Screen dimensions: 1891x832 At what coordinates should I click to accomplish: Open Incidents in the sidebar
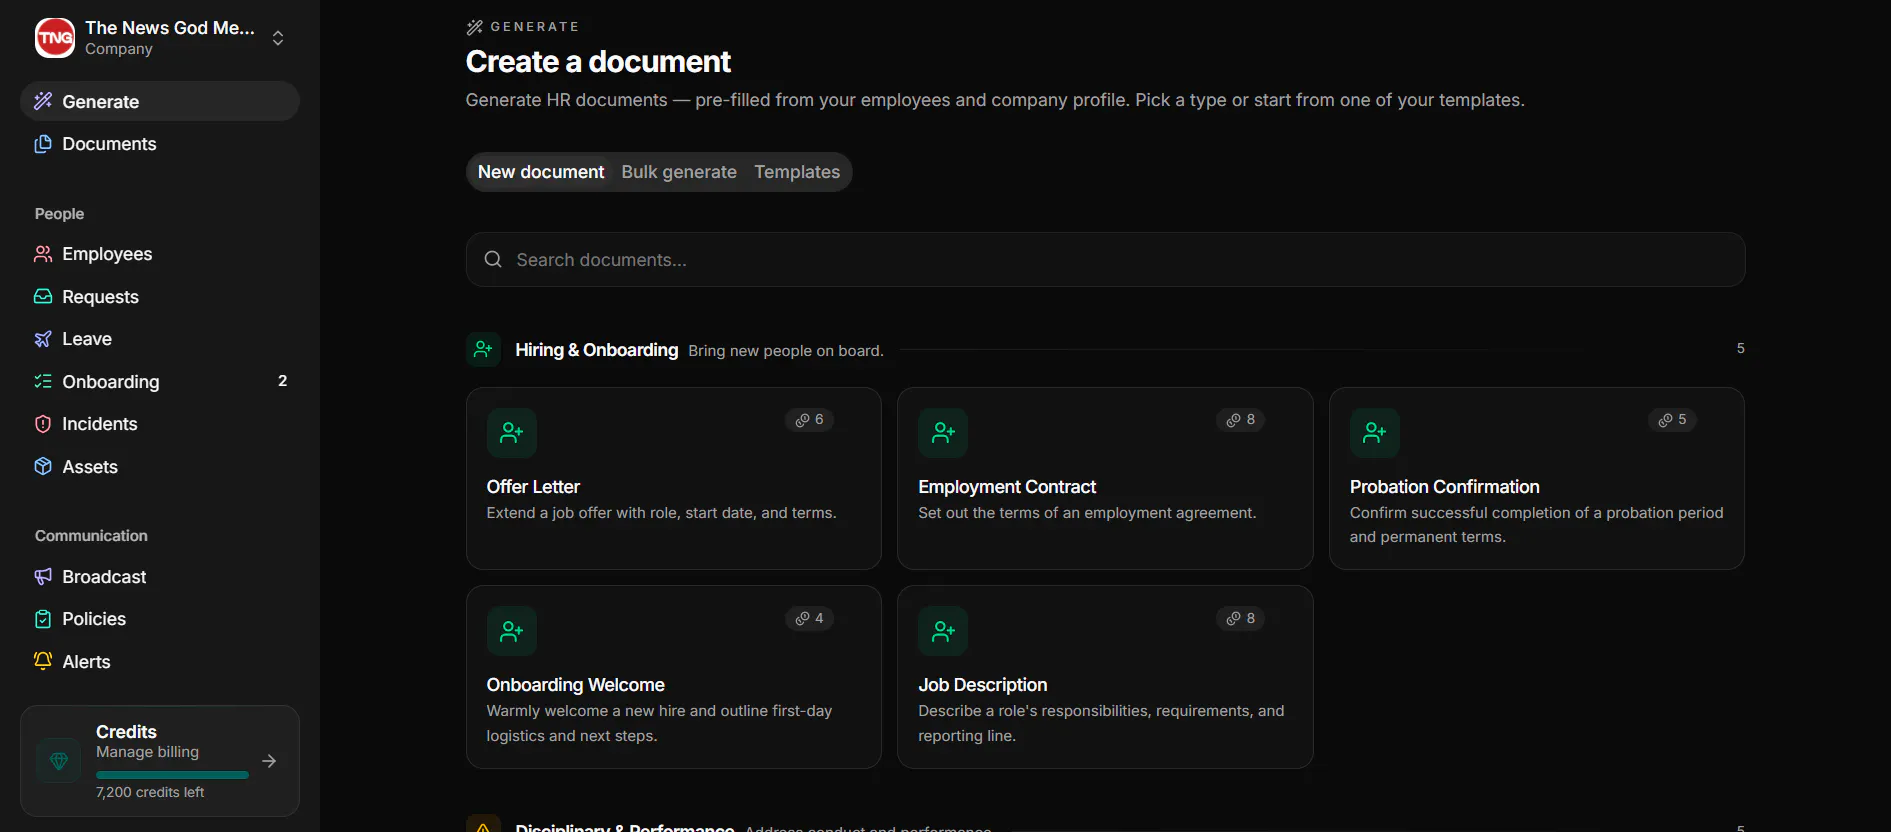tap(160, 424)
